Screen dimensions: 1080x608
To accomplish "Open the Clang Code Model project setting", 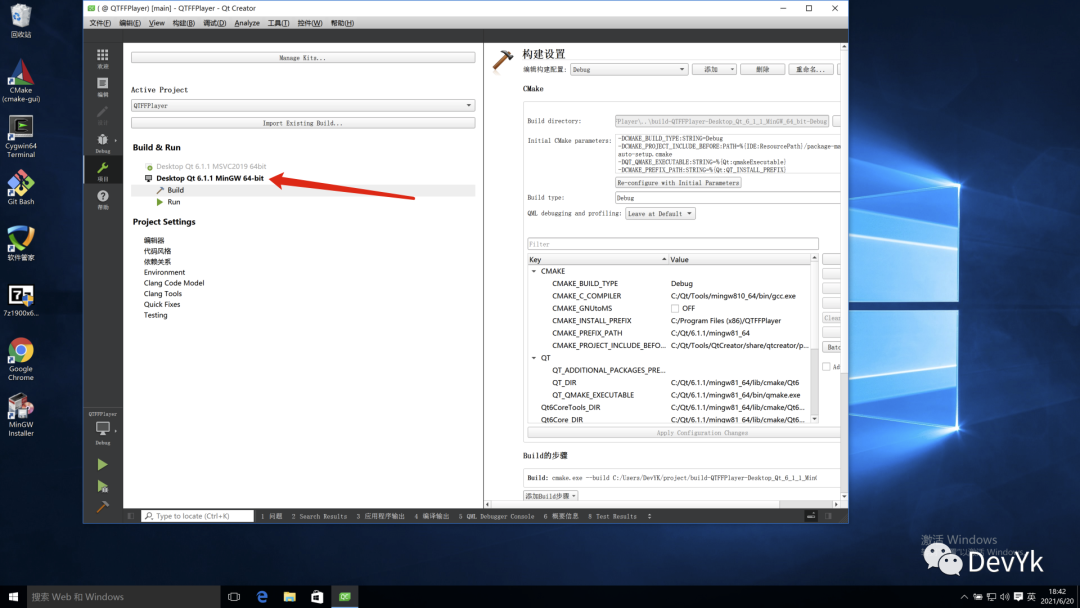I will click(174, 283).
